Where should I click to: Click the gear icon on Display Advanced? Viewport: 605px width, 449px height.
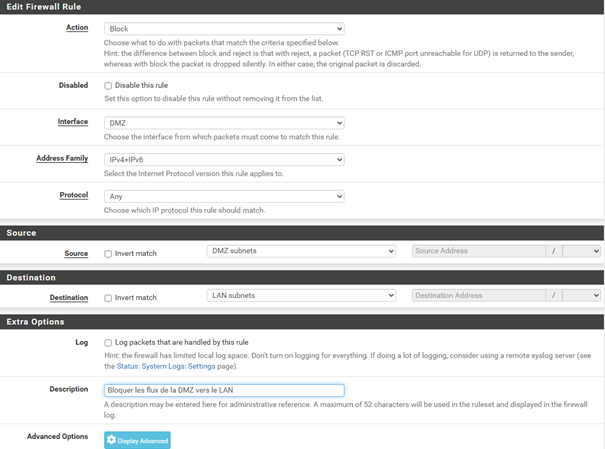[112, 440]
